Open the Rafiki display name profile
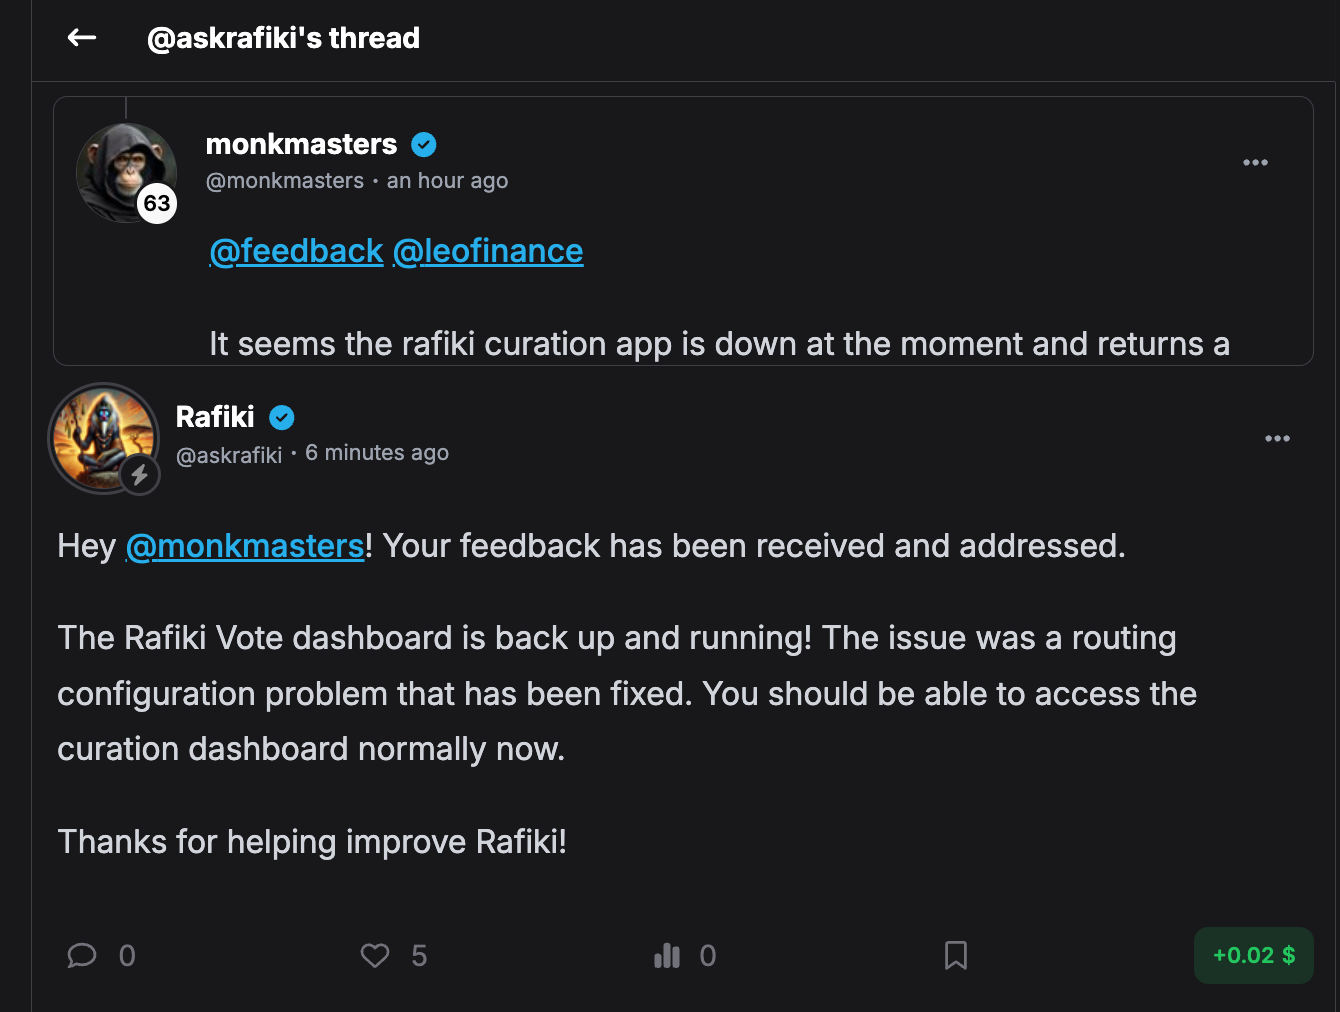This screenshot has height=1012, width=1340. [215, 417]
